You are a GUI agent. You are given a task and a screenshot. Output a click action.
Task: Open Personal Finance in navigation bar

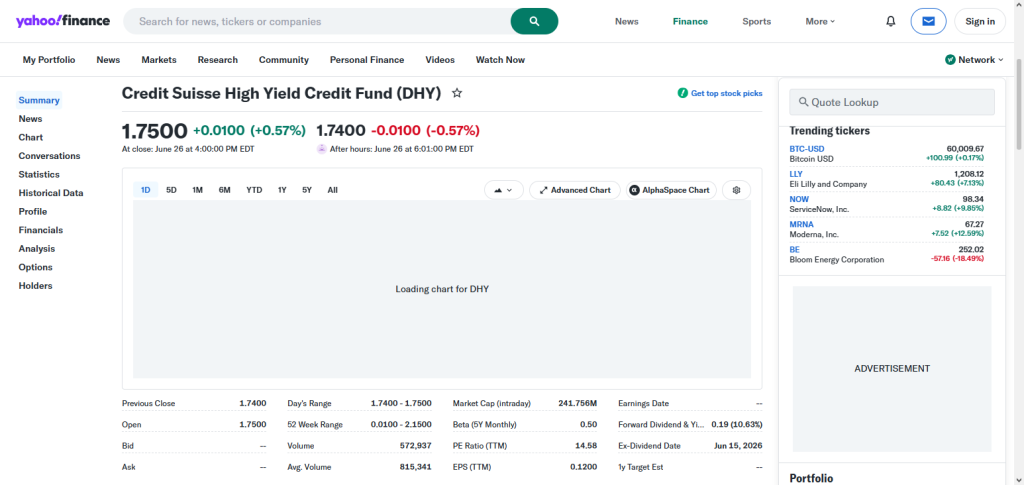(367, 59)
